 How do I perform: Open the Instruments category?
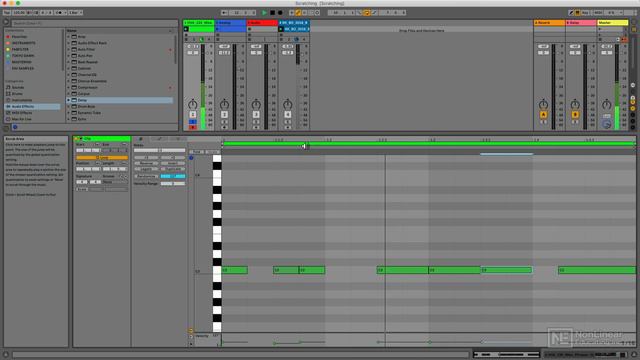coord(22,100)
